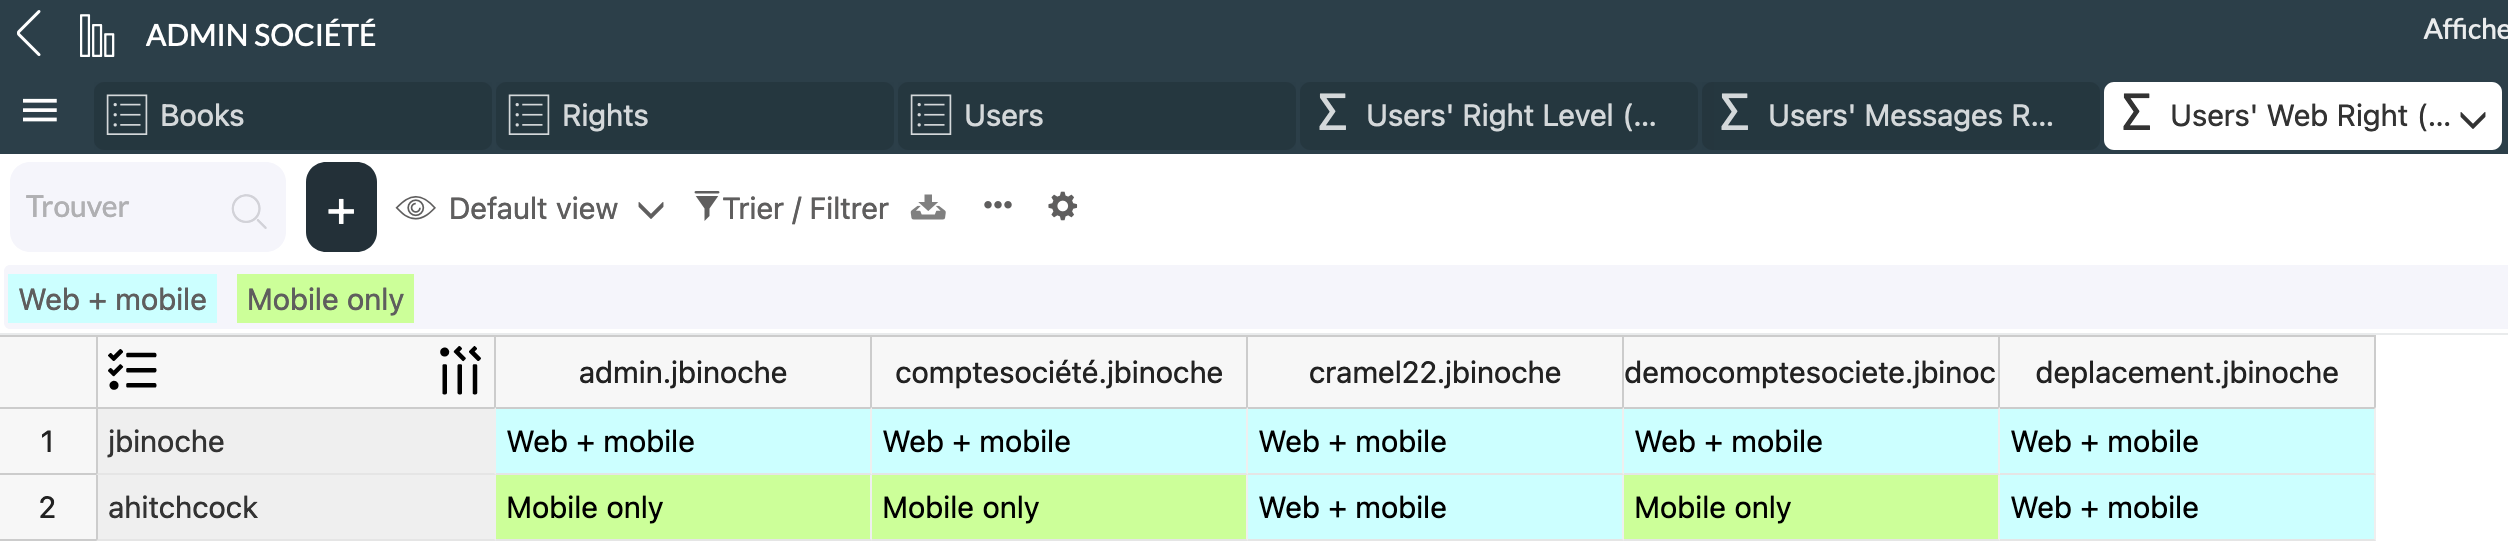Image resolution: width=2508 pixels, height=556 pixels.
Task: Click sigma icon of Users' Web Right tab
Action: (2136, 113)
